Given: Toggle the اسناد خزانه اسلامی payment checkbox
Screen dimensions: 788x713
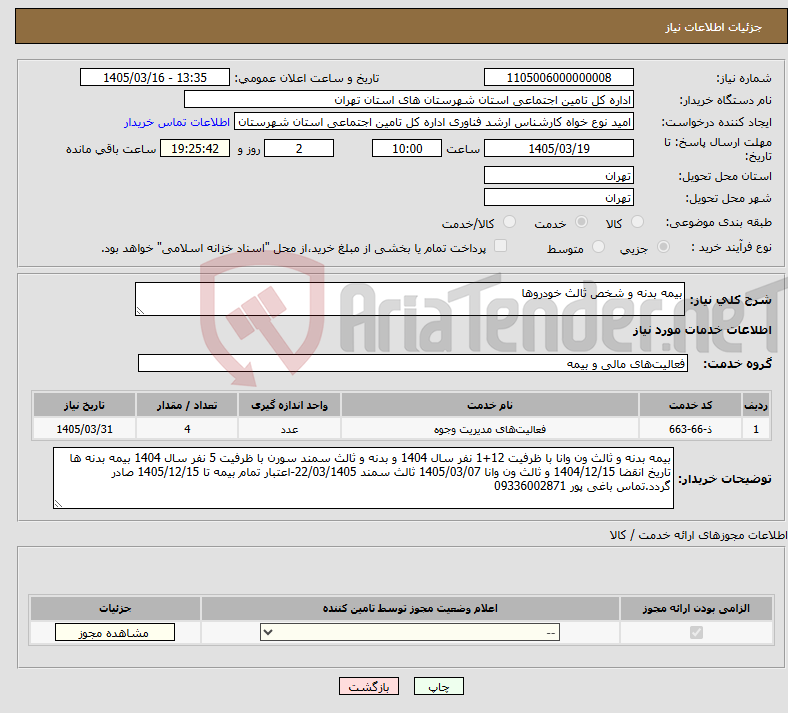Looking at the screenshot, I should (501, 246).
